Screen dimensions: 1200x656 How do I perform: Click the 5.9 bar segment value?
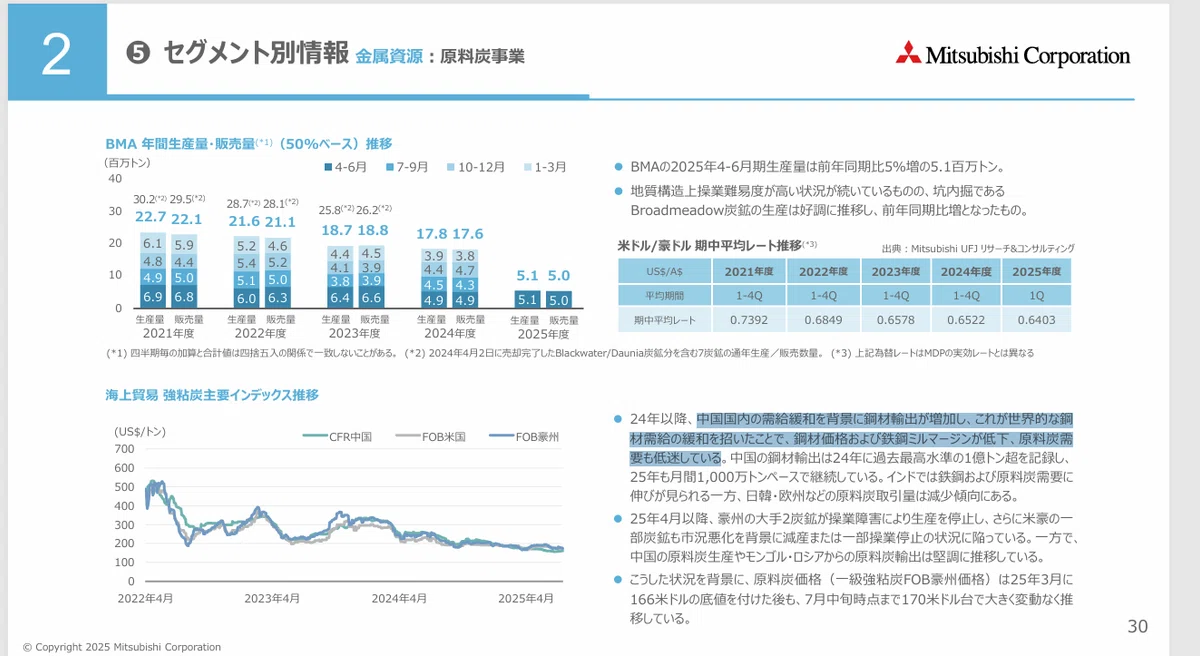click(x=184, y=244)
